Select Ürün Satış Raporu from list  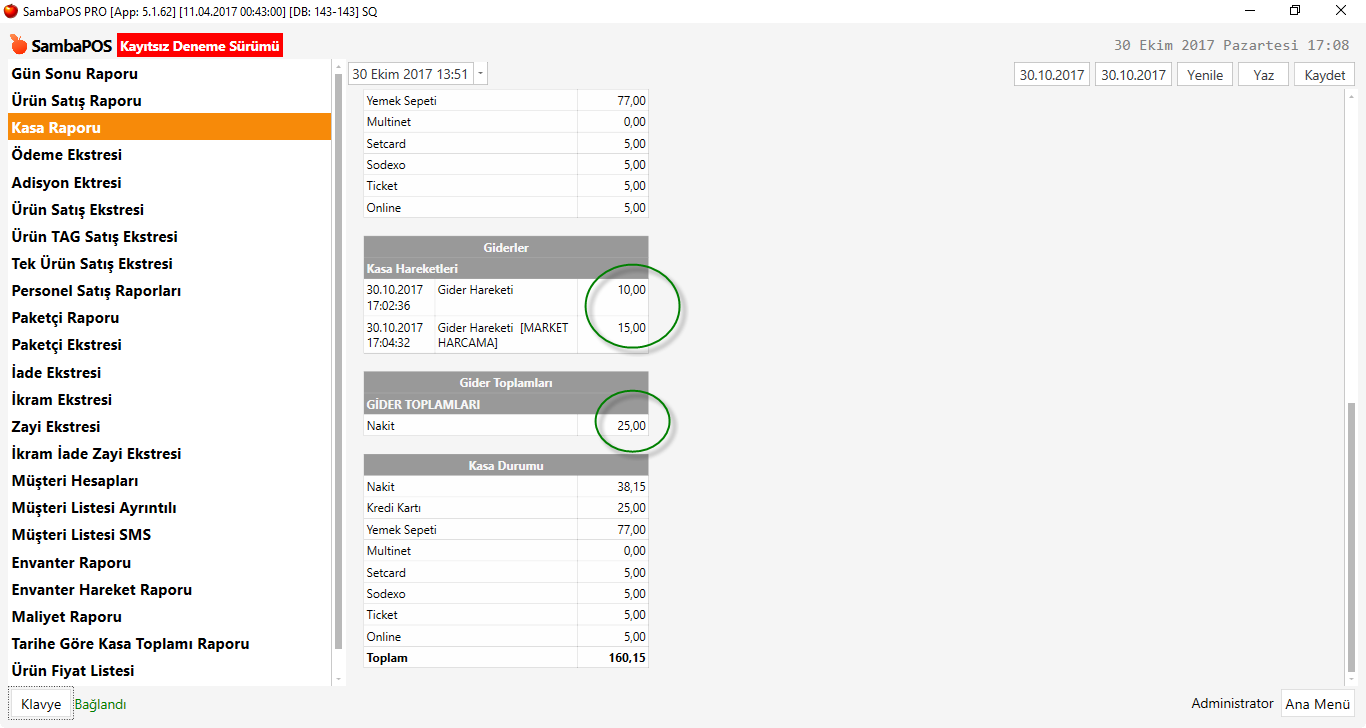coord(77,101)
